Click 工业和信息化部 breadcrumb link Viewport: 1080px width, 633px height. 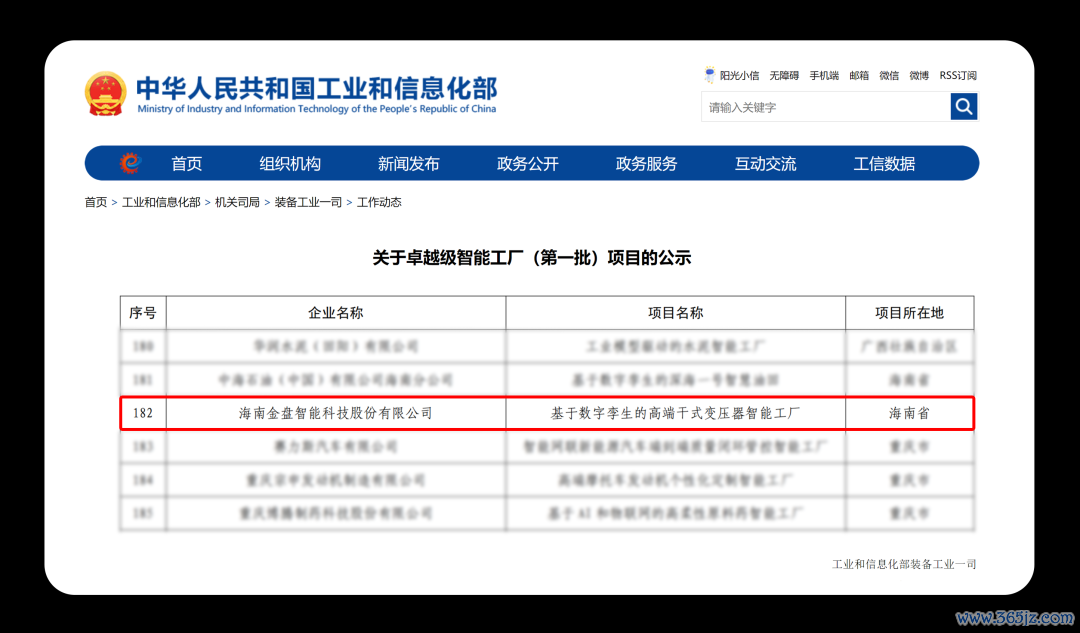[161, 203]
